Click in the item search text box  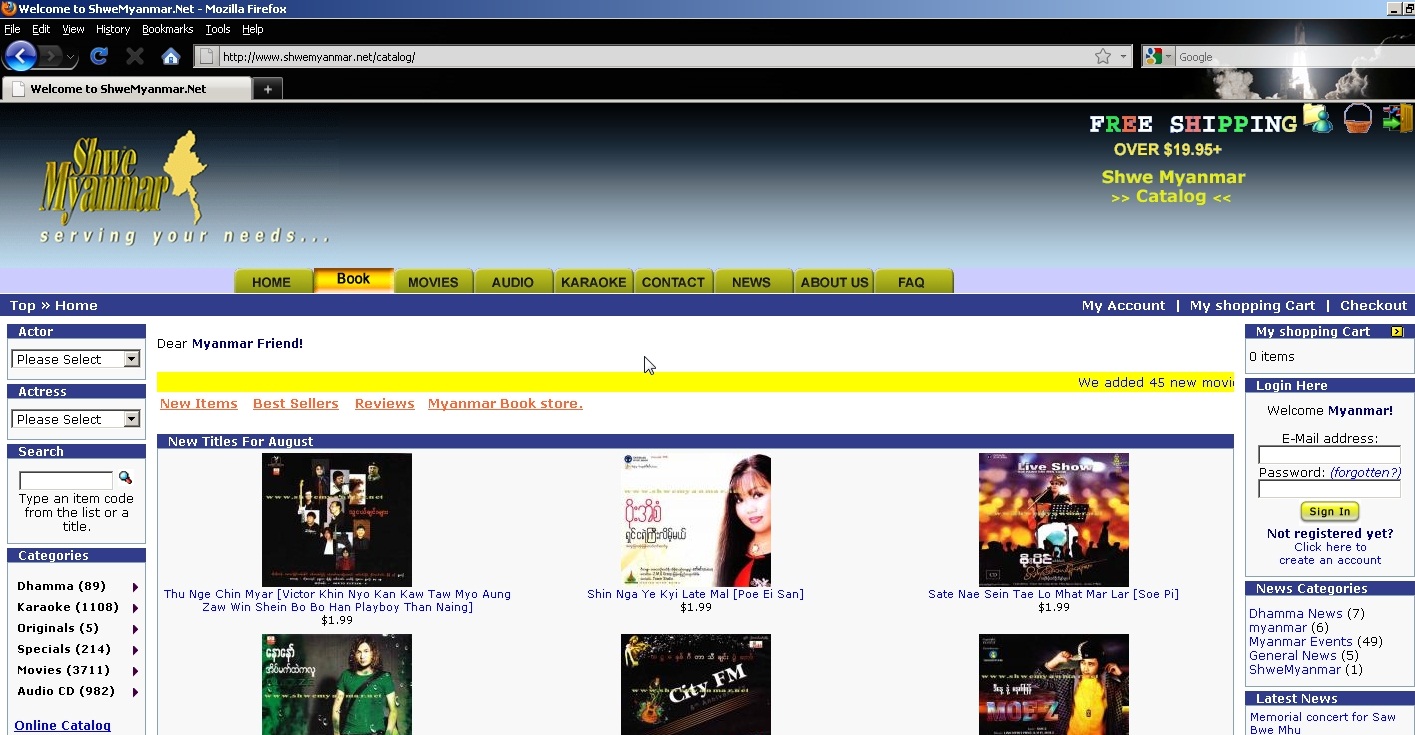point(66,480)
